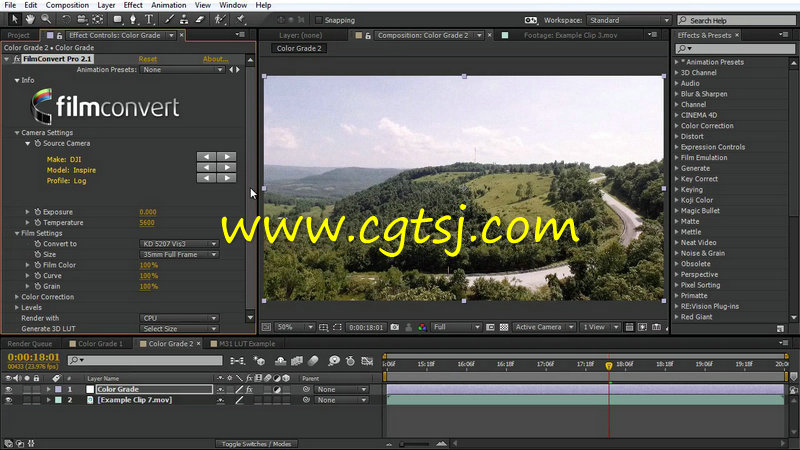Click the Exposure value 0.000

click(x=148, y=212)
